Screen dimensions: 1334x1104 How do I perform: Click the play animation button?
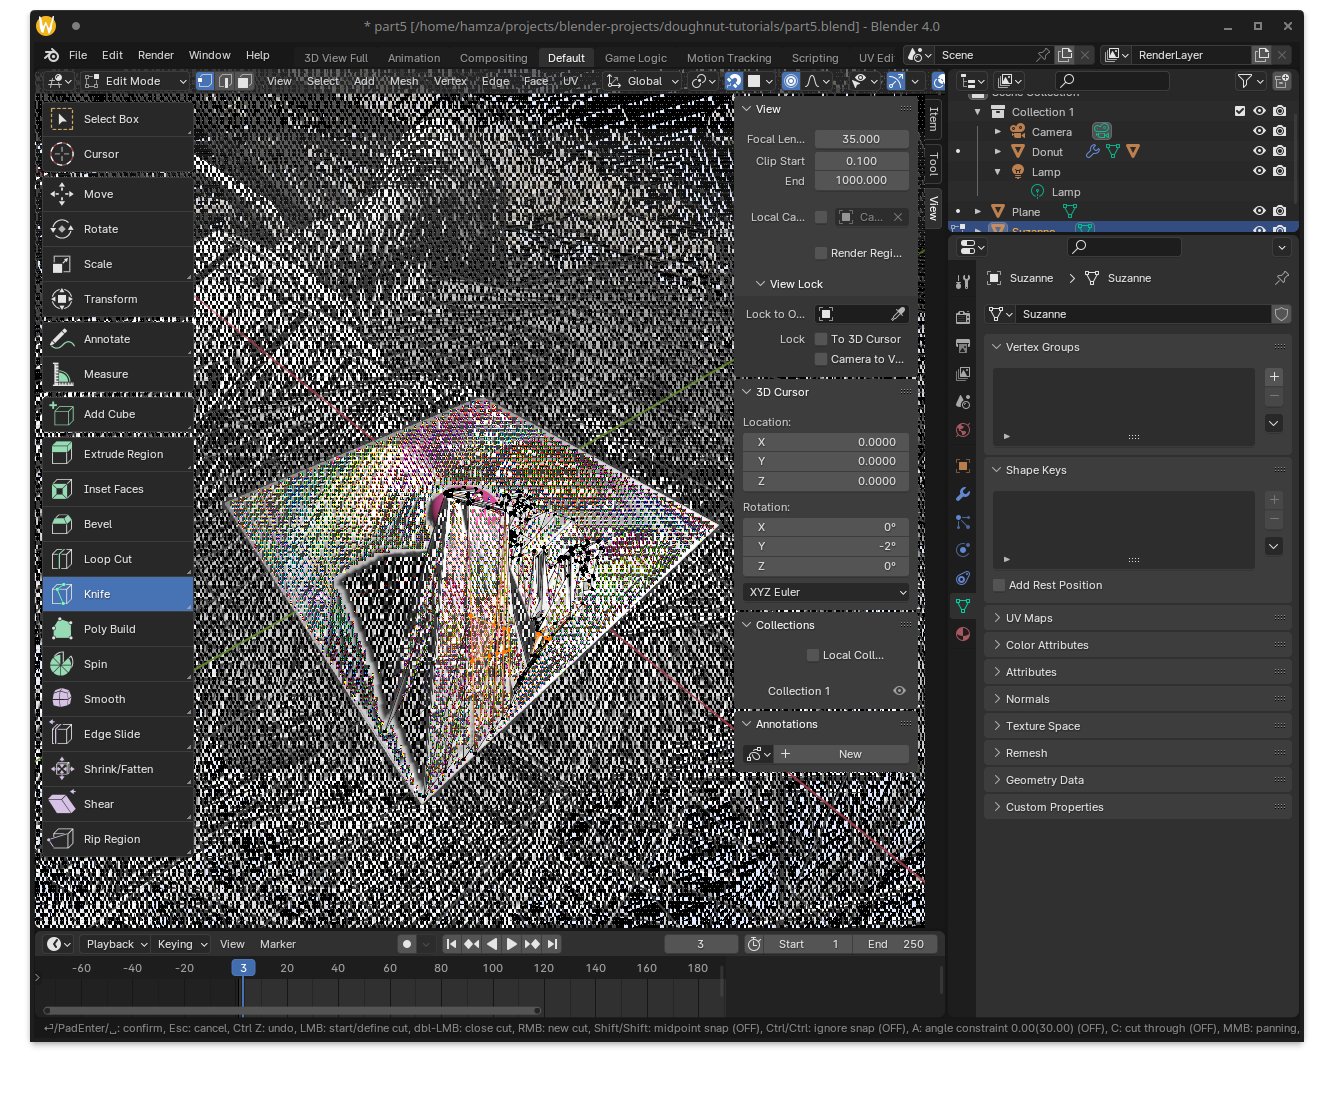(x=512, y=944)
